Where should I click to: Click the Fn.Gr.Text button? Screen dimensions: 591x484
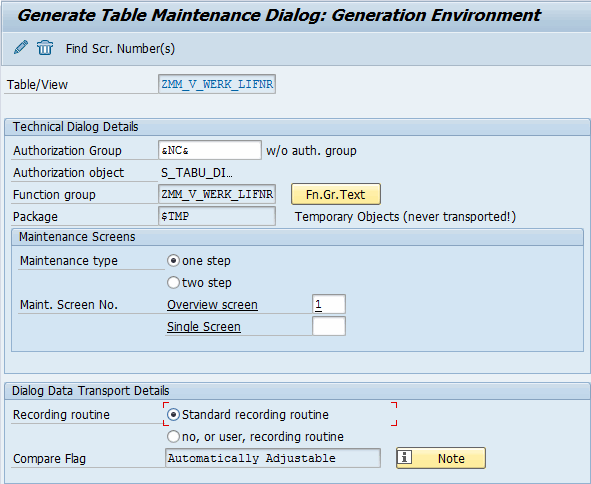click(335, 194)
